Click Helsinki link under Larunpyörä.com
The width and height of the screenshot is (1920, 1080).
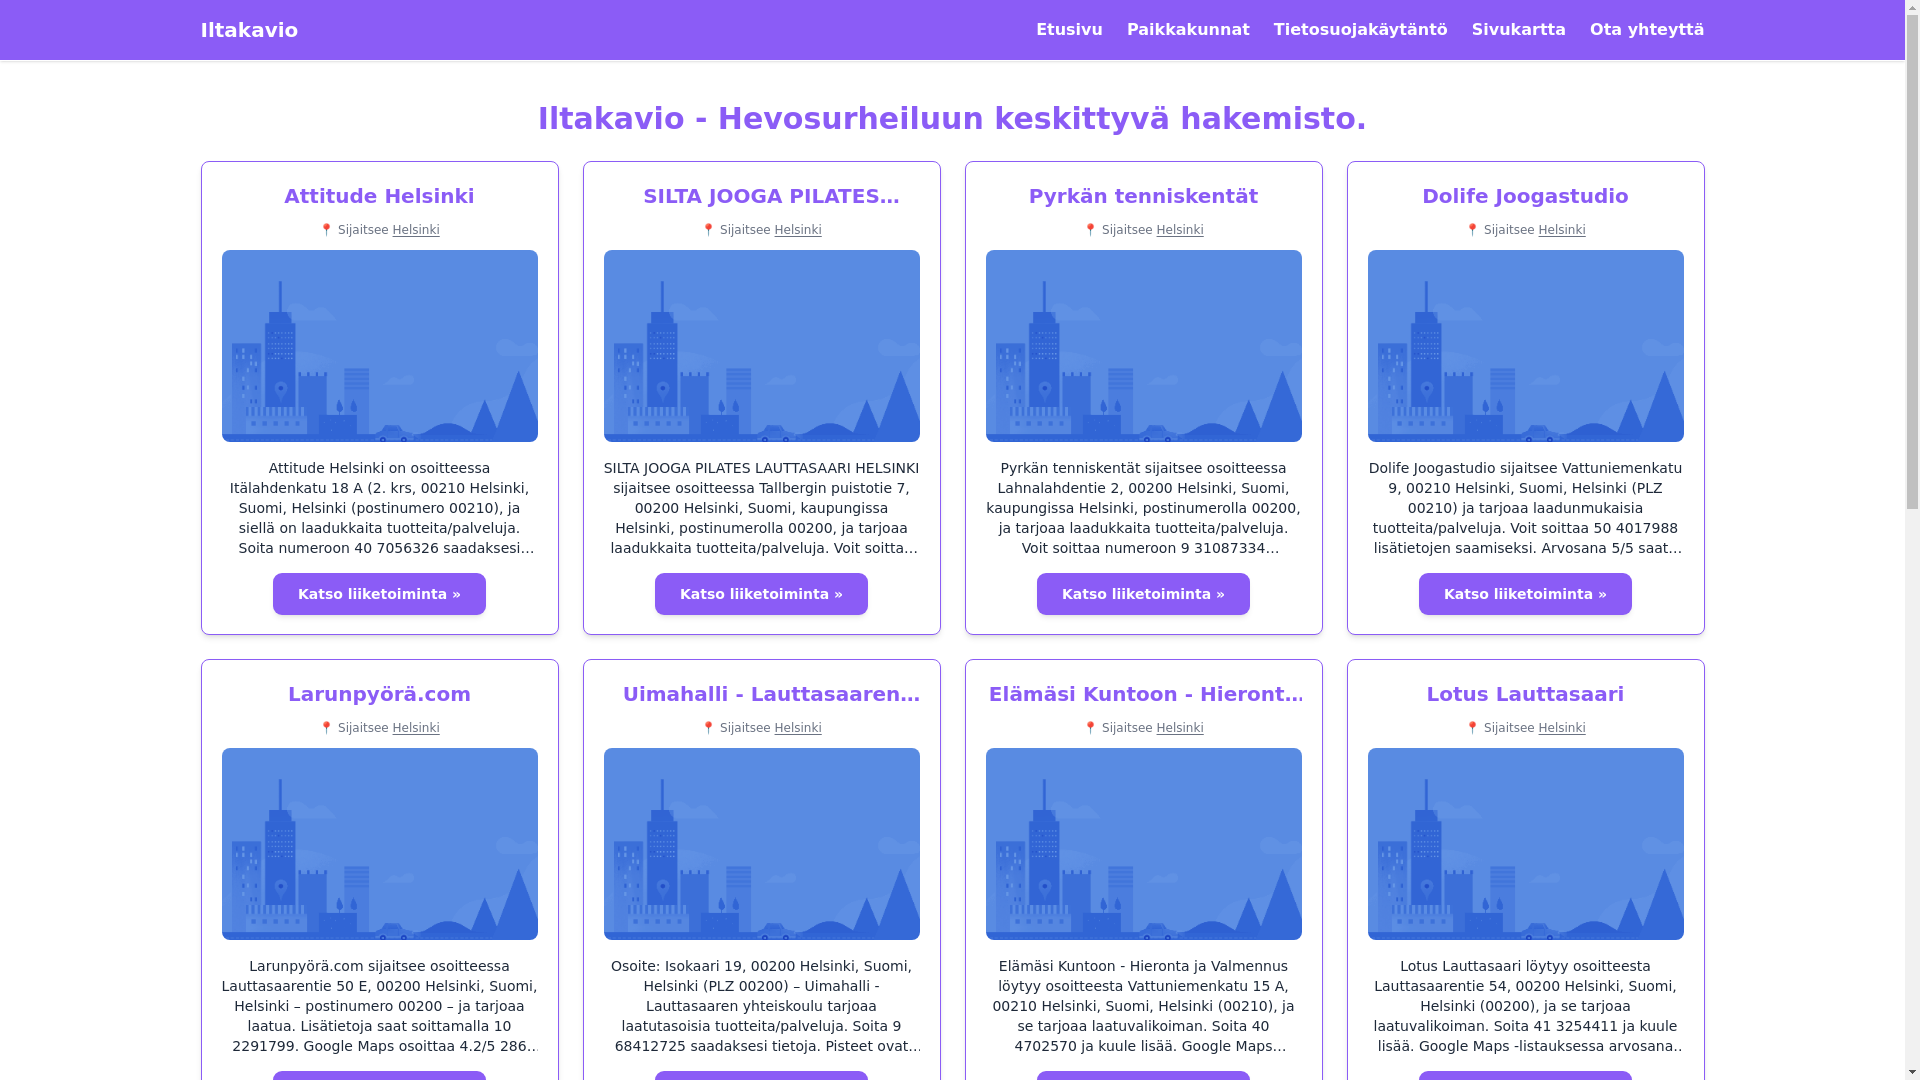pos(416,728)
